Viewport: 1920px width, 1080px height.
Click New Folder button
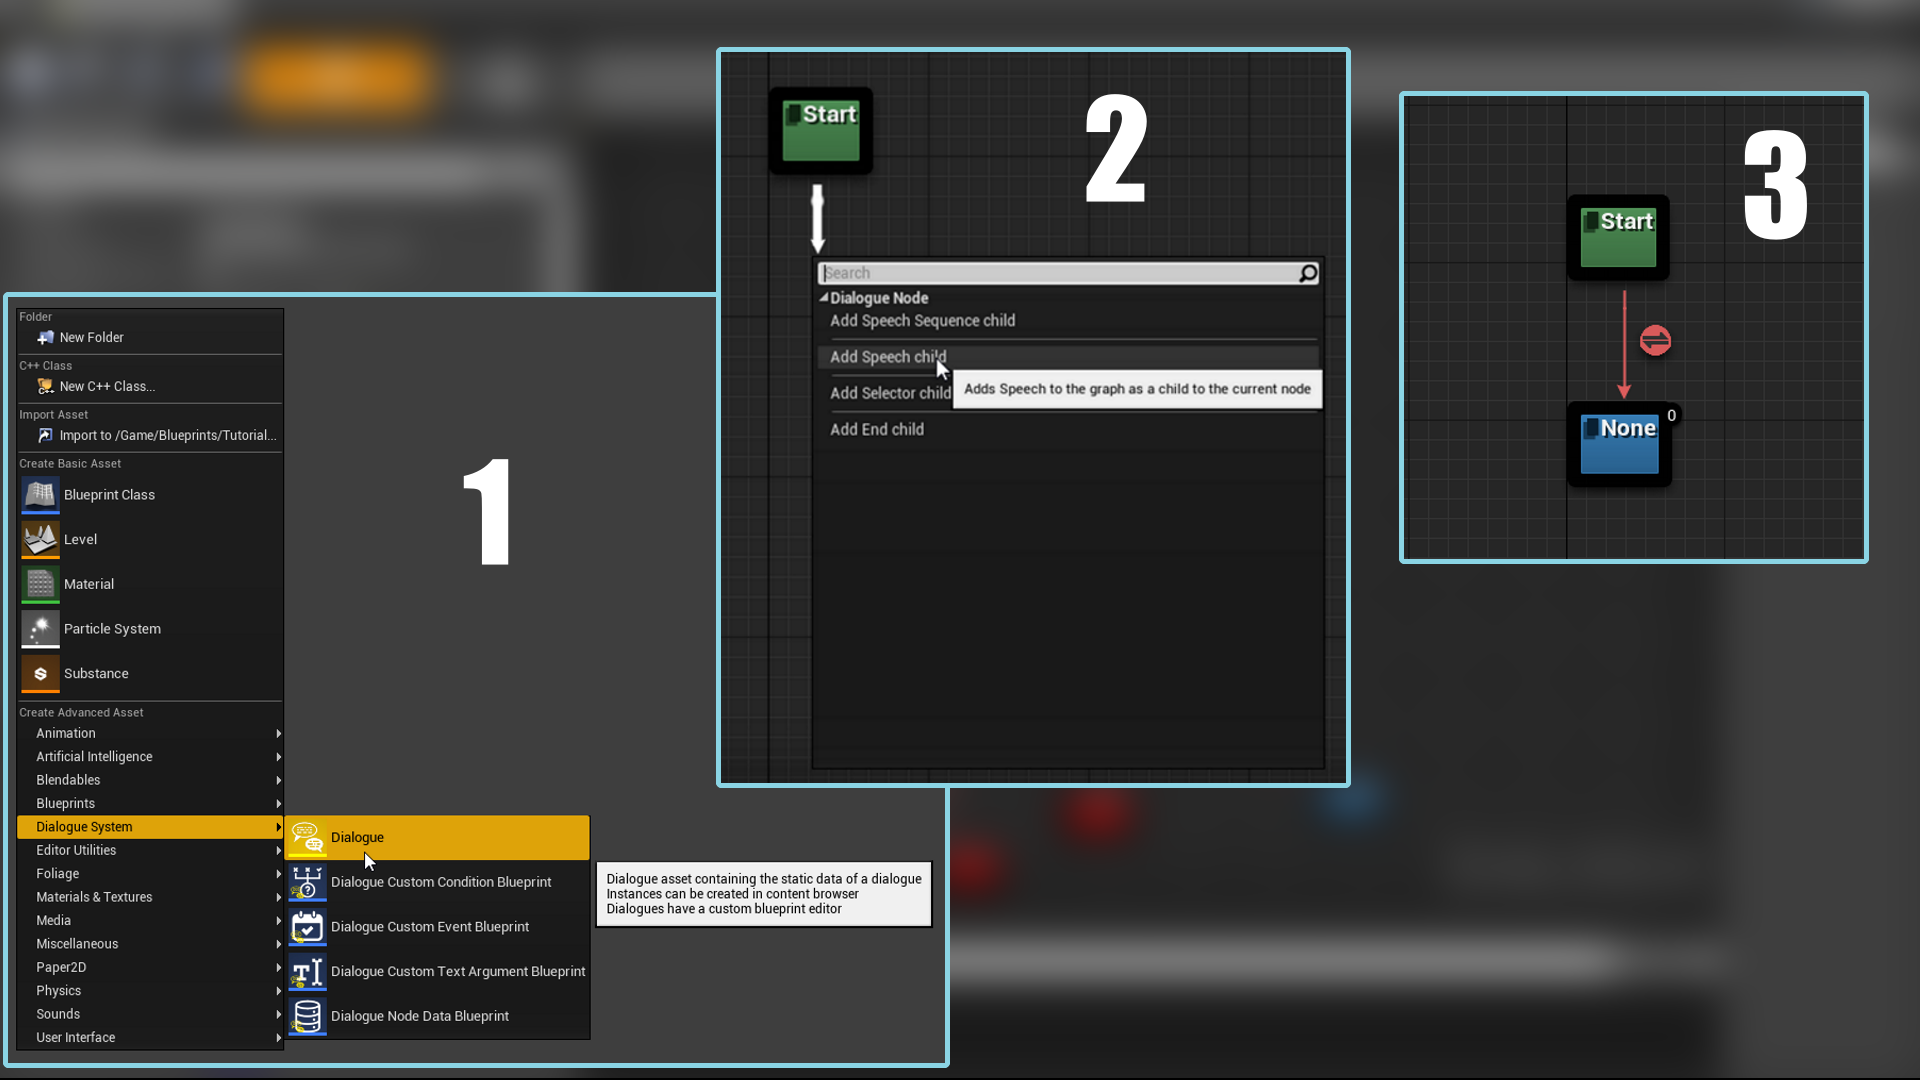coord(91,338)
